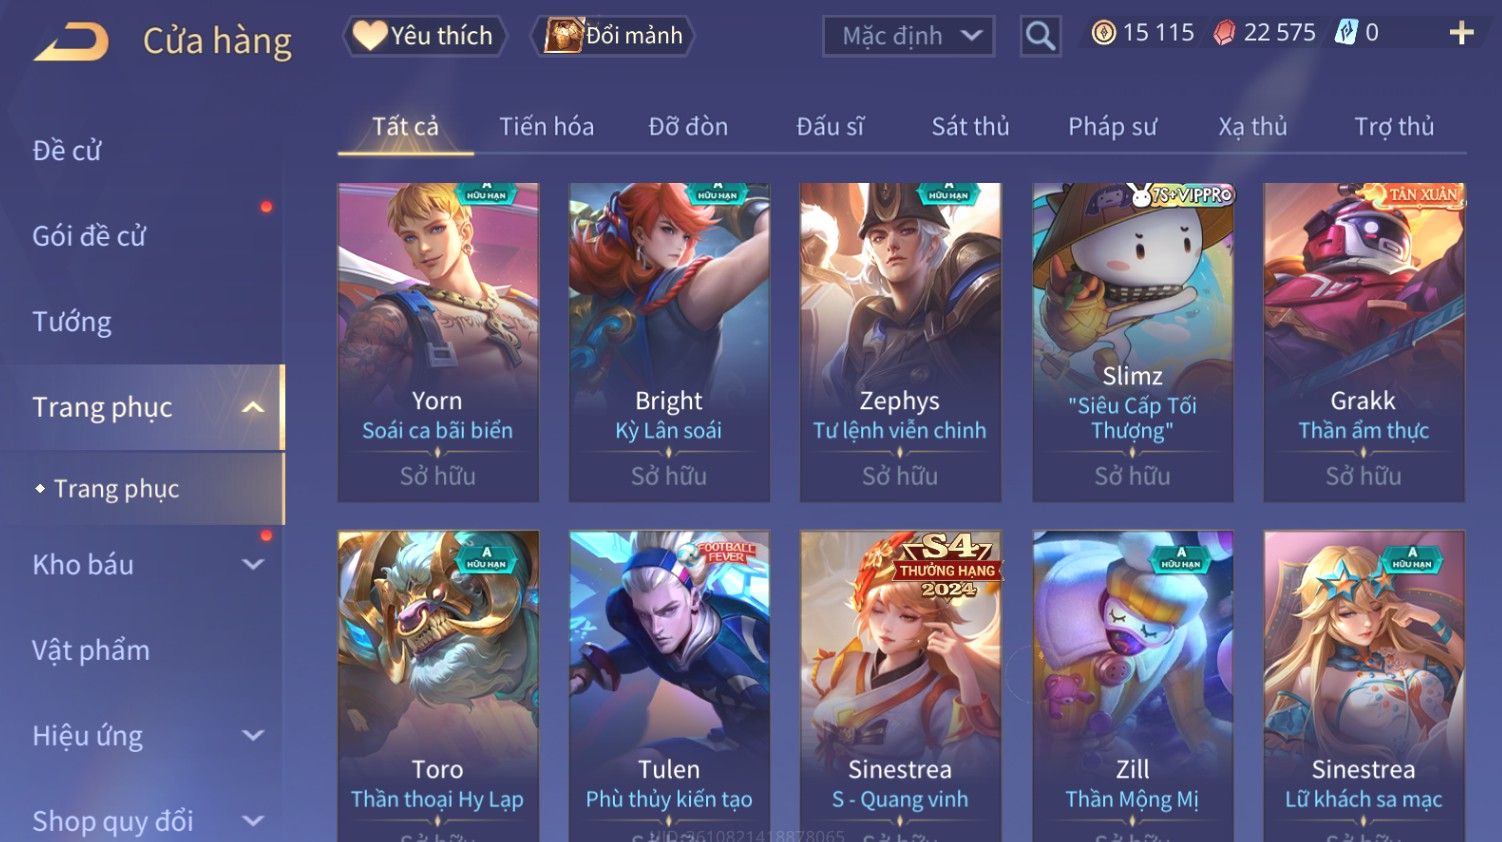Select Slimz Siêu Cấp Tối Thượng skin card
1502x842 pixels.
tap(1133, 342)
